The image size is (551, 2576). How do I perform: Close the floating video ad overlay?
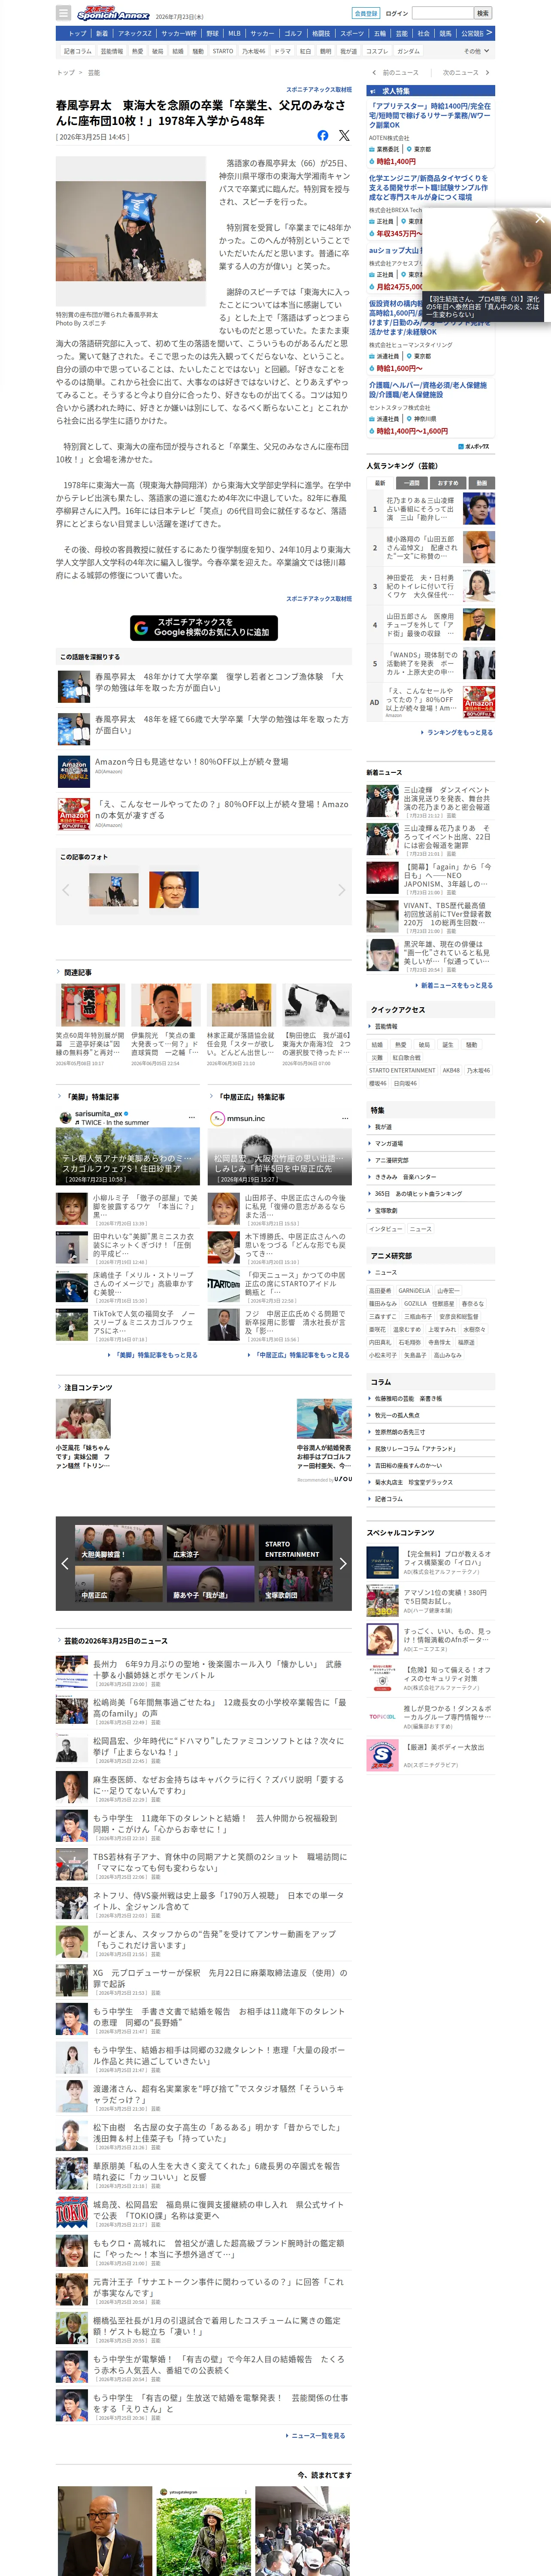click(x=539, y=218)
